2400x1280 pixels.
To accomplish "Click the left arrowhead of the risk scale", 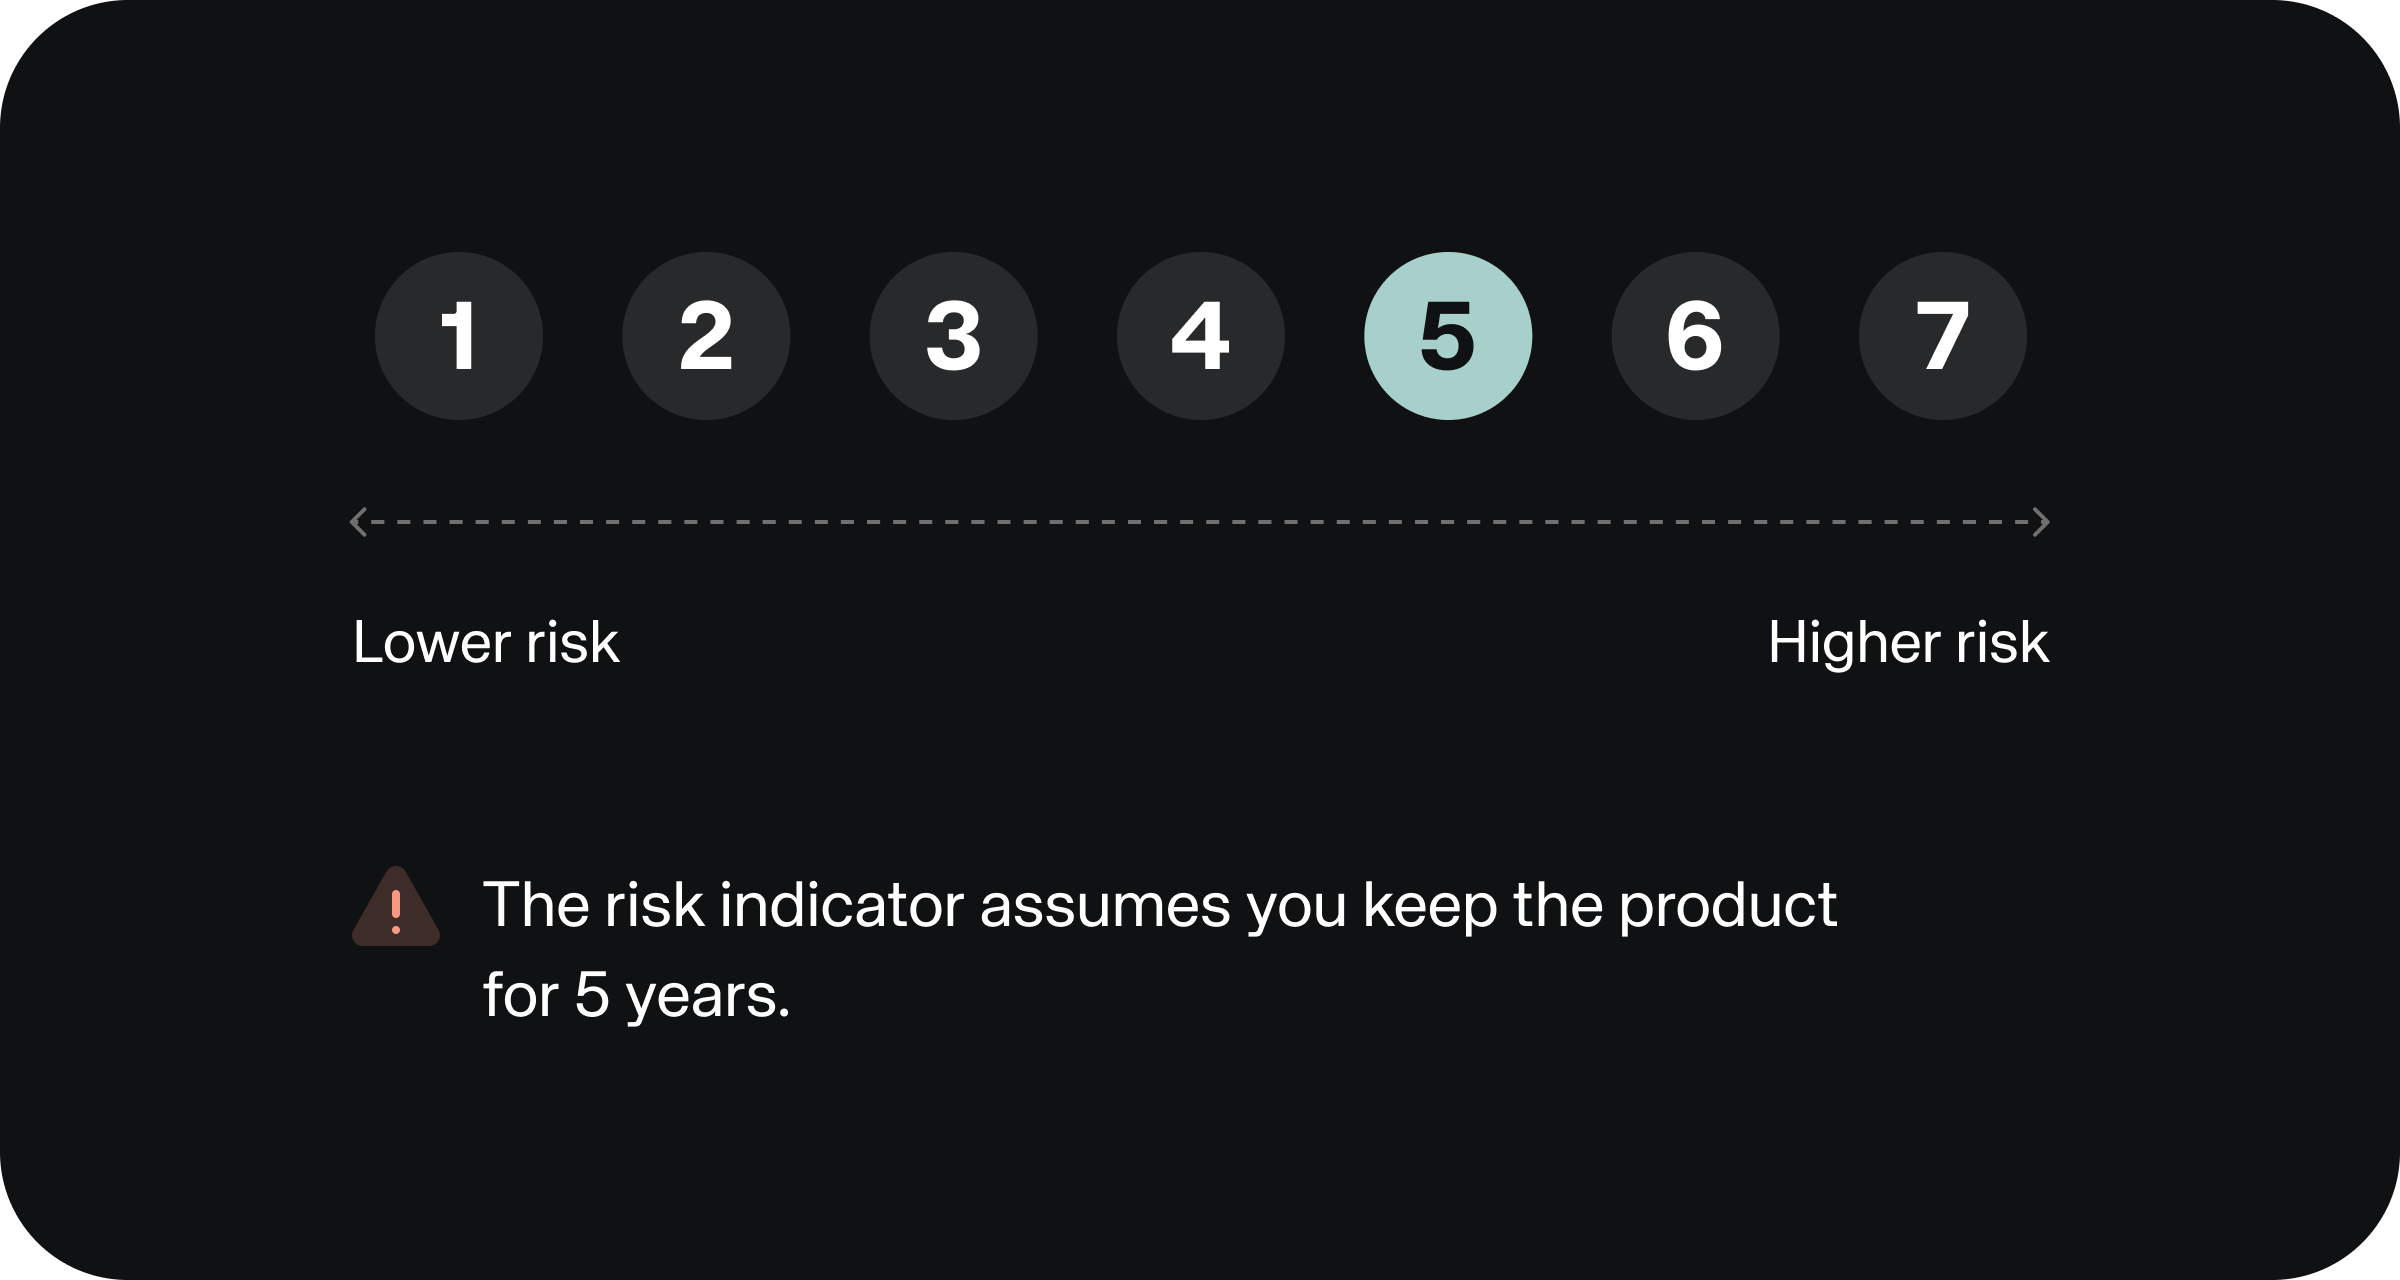I will [x=359, y=522].
